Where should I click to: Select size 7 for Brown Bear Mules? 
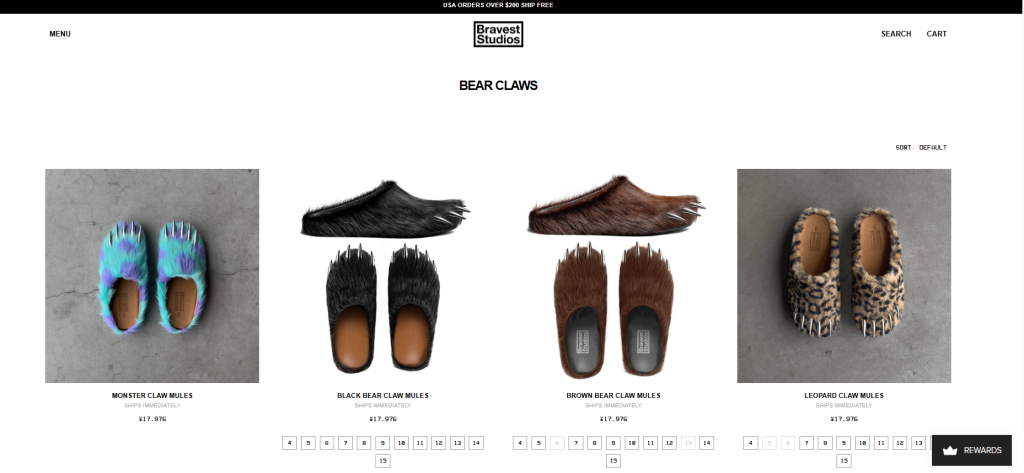[575, 443]
